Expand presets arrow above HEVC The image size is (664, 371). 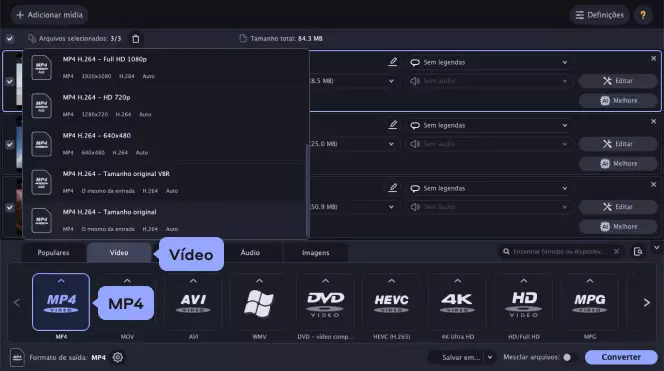click(391, 281)
